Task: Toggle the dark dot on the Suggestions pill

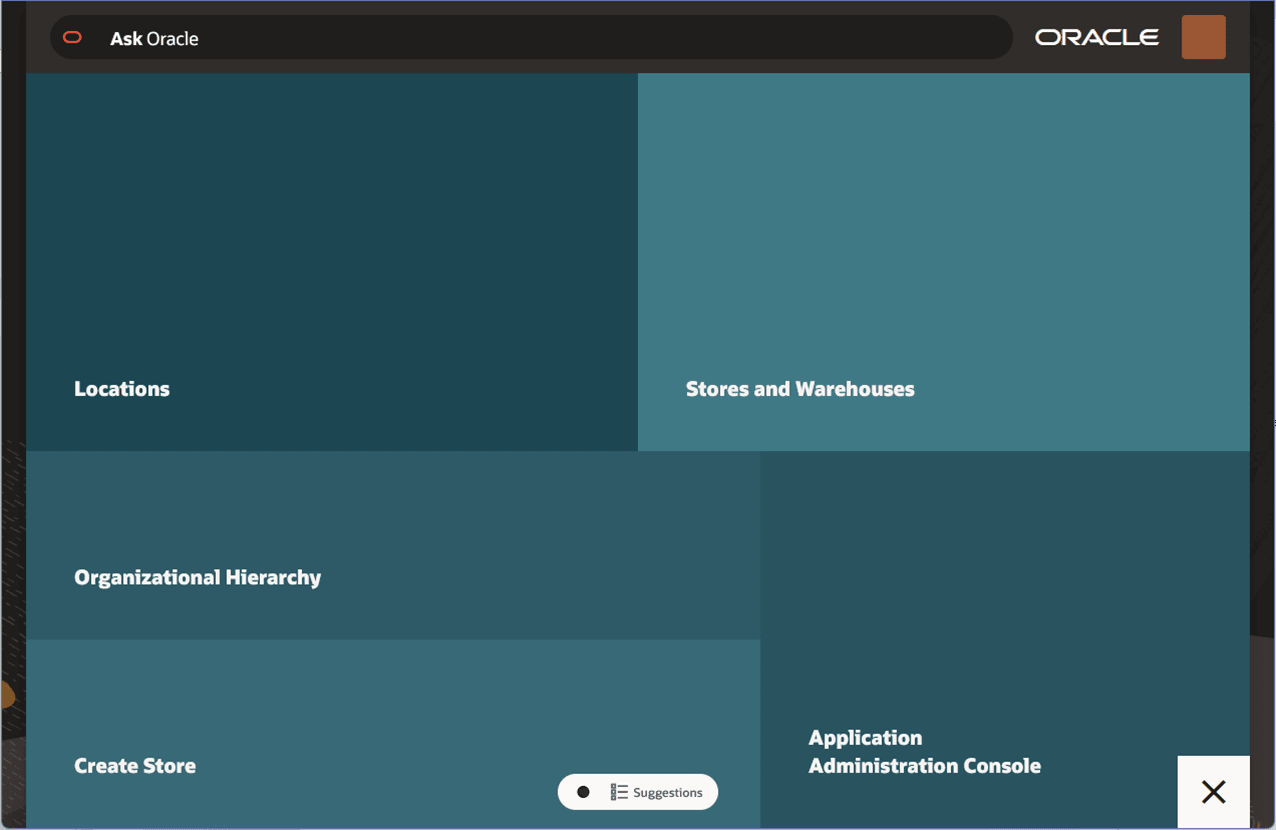Action: [583, 791]
